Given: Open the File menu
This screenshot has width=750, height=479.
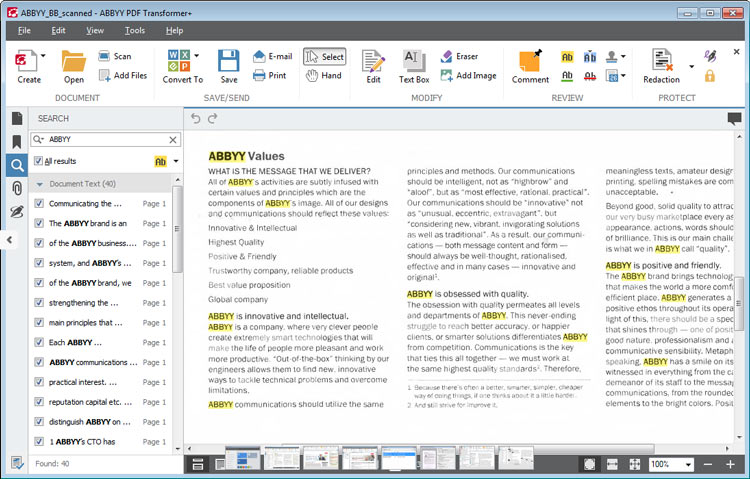Looking at the screenshot, I should click(x=24, y=31).
